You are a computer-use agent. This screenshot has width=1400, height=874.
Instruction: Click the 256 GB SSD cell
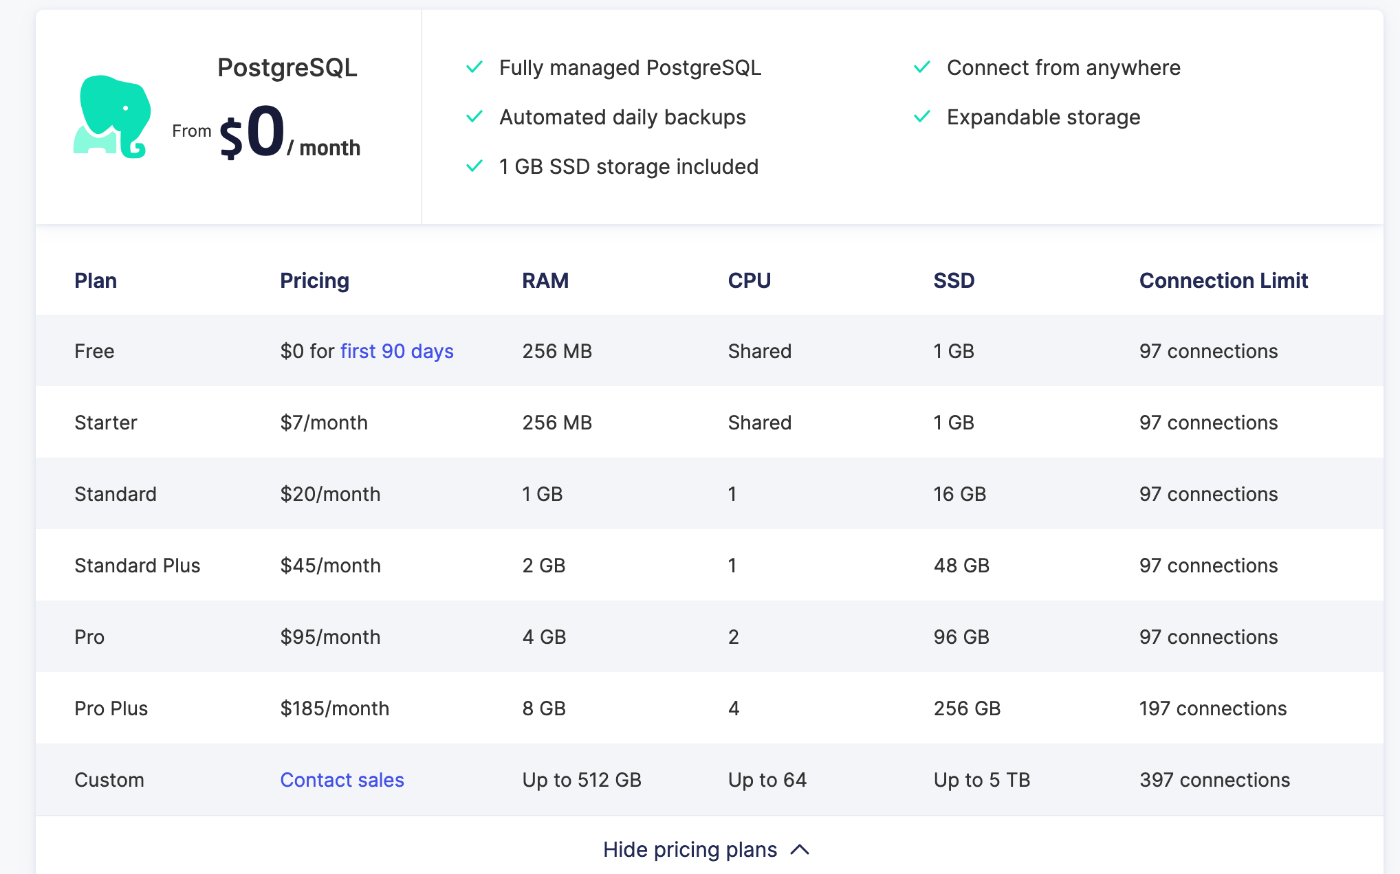(x=967, y=709)
